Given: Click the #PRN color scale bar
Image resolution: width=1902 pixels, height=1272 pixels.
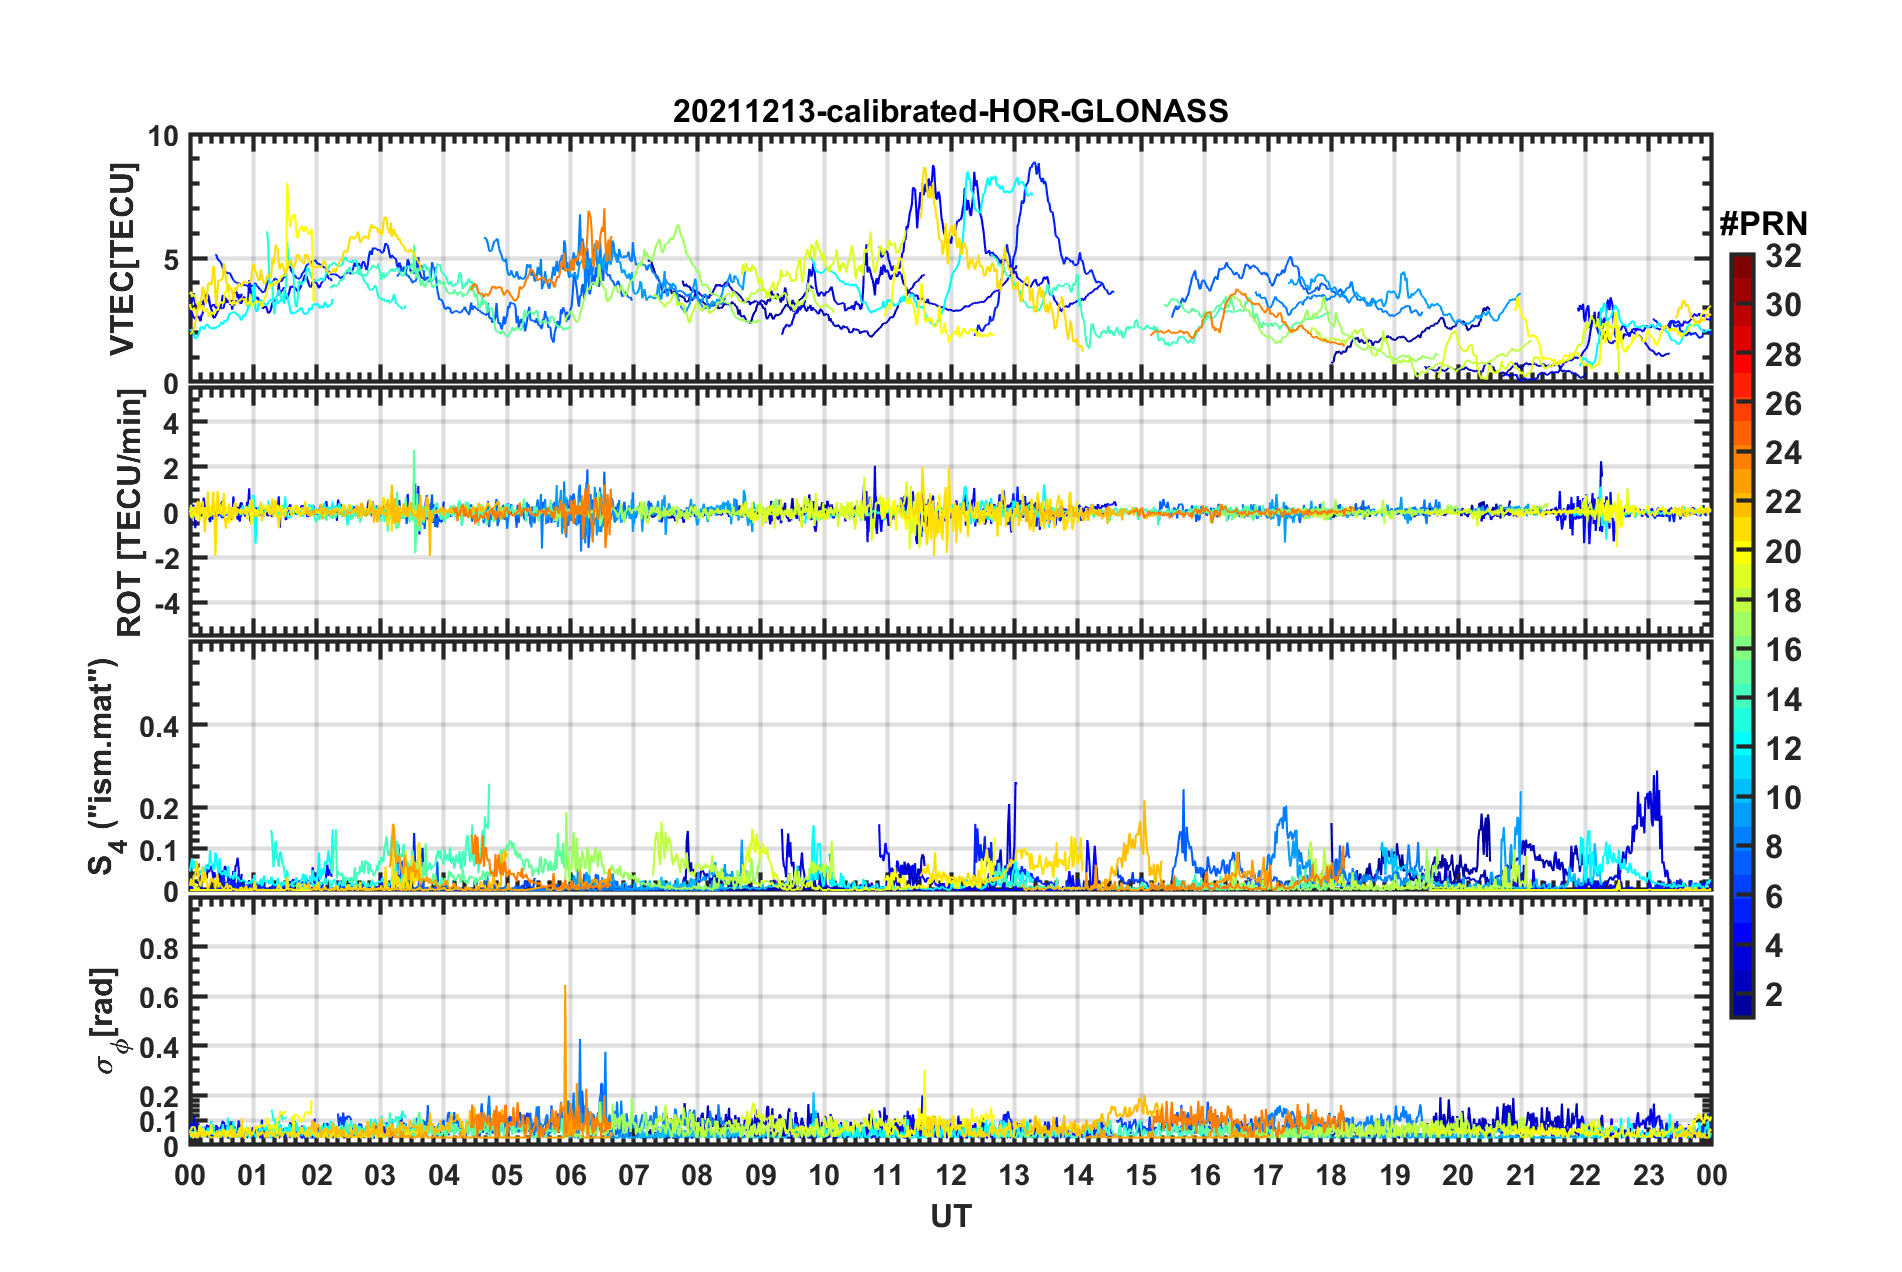Looking at the screenshot, I should pyautogui.click(x=1741, y=635).
